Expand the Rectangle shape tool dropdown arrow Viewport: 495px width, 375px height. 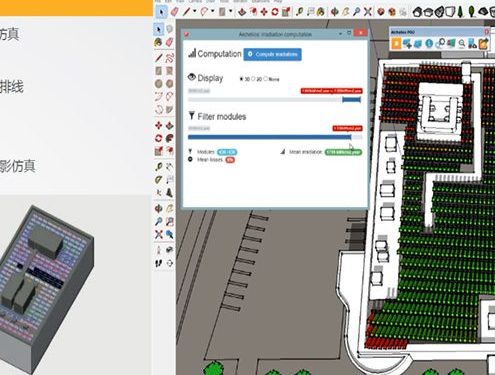(230, 12)
